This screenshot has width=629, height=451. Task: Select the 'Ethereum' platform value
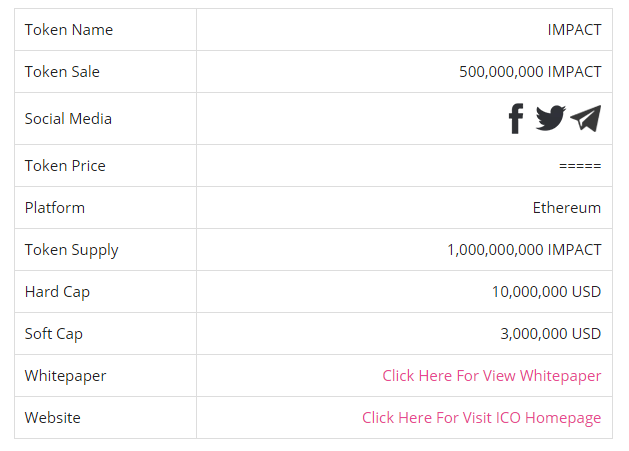pos(567,208)
